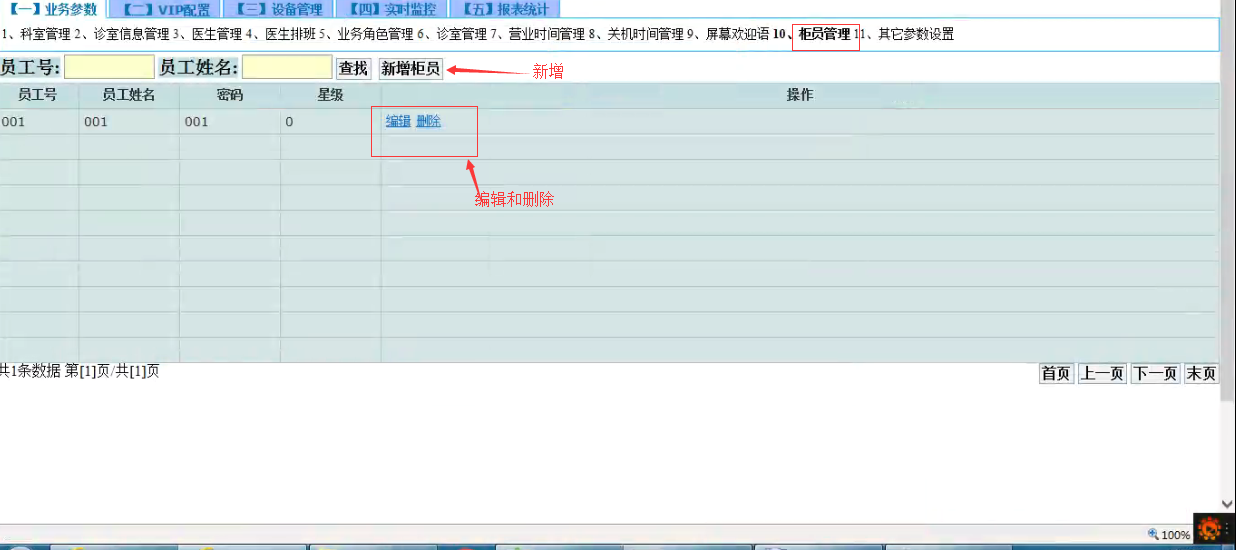The height and width of the screenshot is (550, 1236).
Task: Click the 删除 link for employee 001
Action: coord(428,121)
